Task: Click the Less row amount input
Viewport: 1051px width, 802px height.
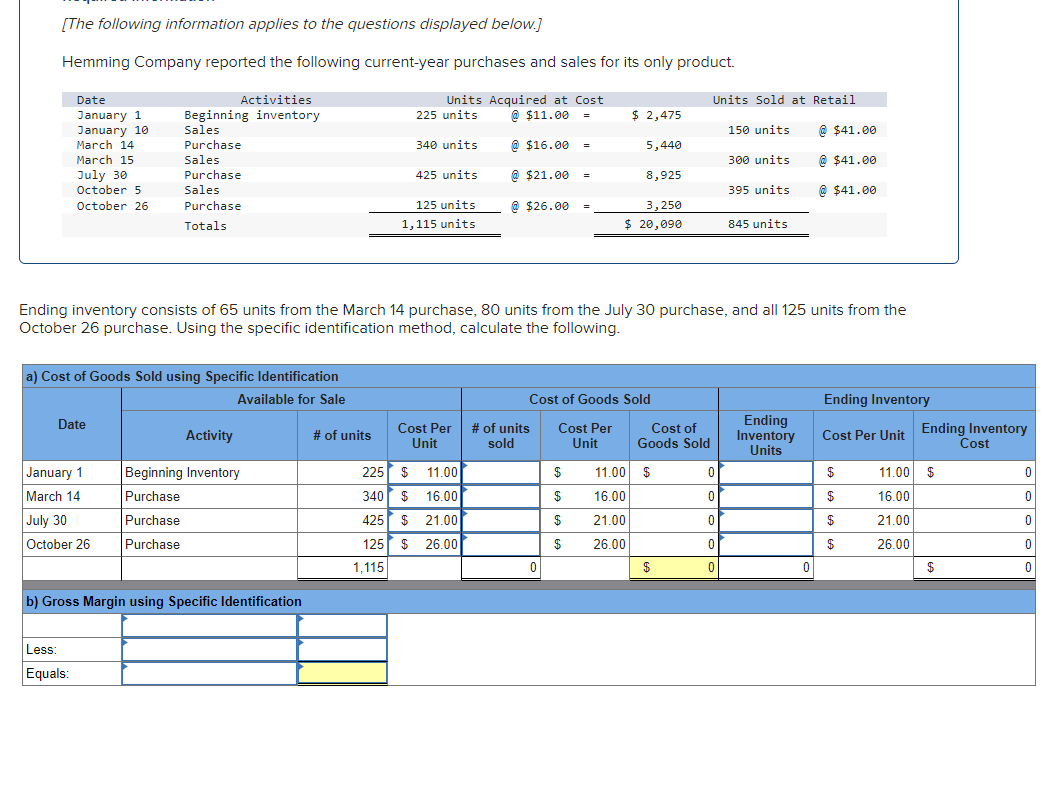Action: [341, 649]
